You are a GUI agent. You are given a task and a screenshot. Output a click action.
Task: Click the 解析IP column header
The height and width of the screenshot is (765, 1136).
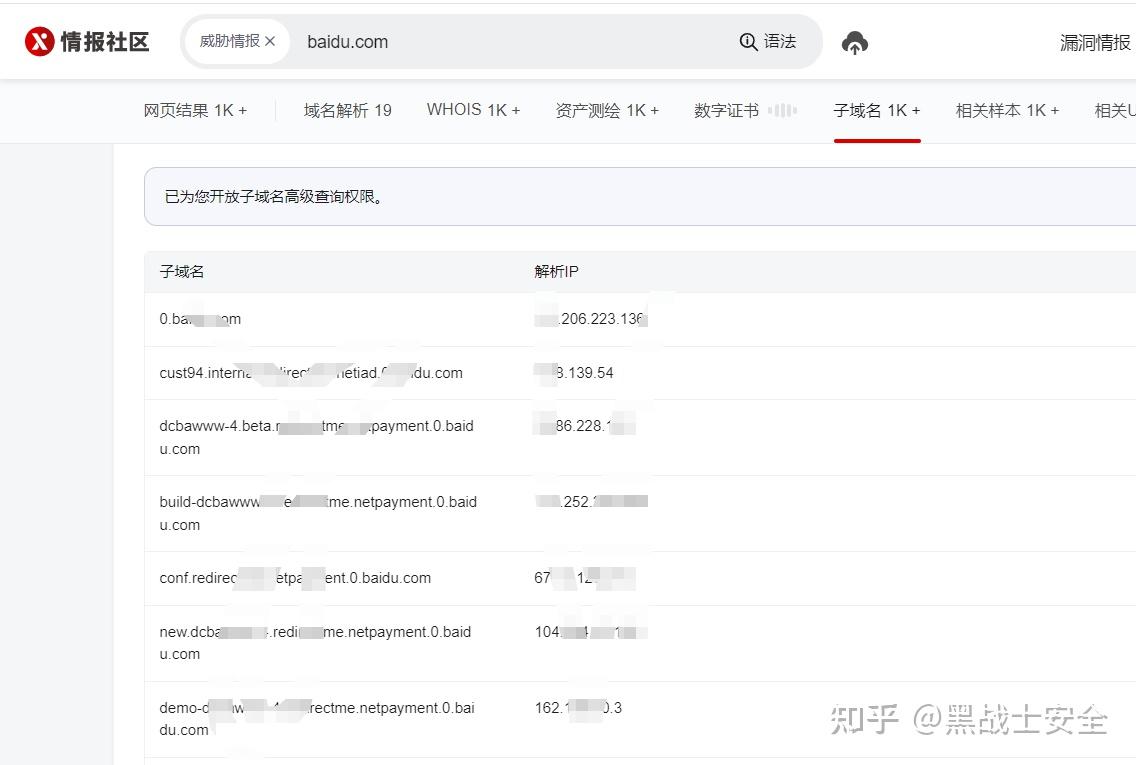[x=556, y=272]
